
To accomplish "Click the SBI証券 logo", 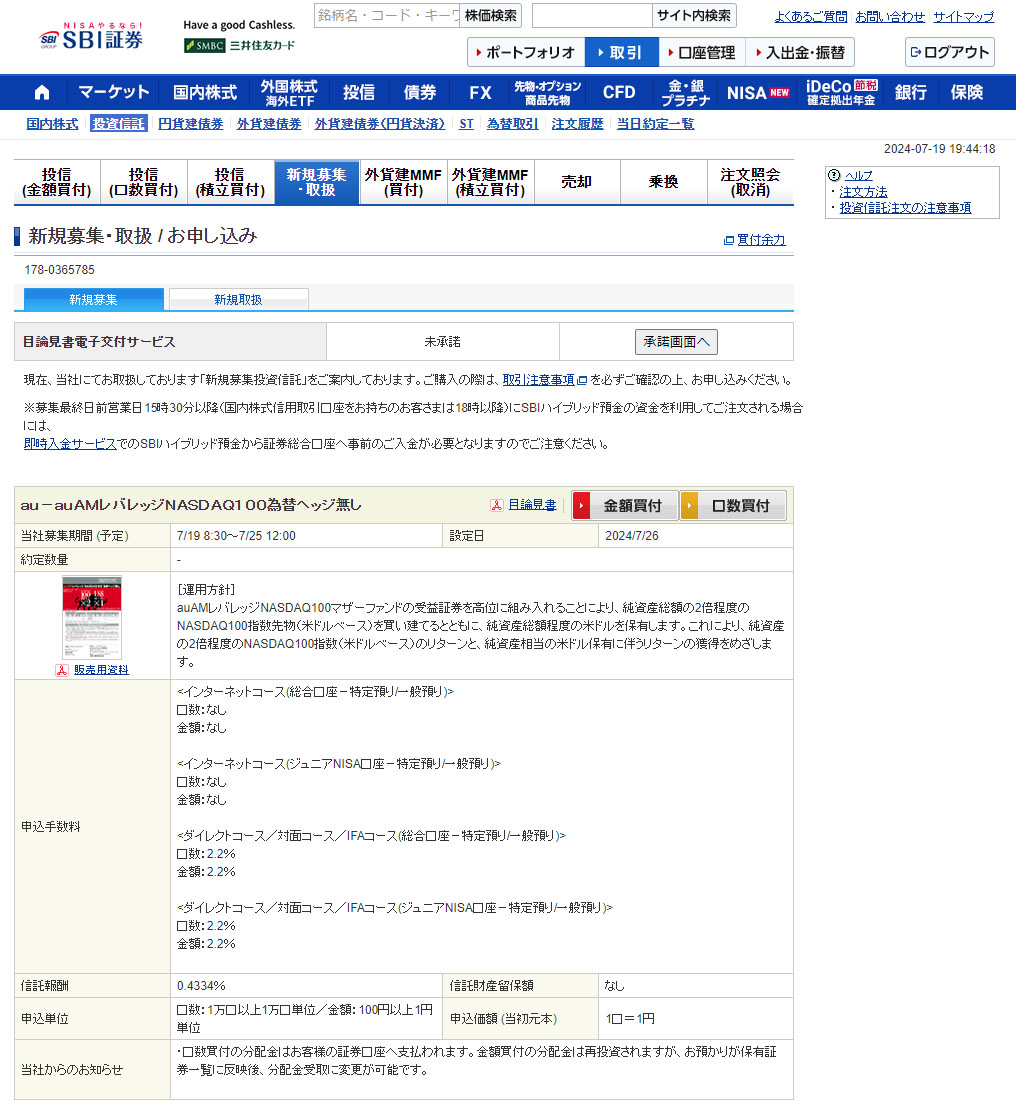I will point(91,37).
